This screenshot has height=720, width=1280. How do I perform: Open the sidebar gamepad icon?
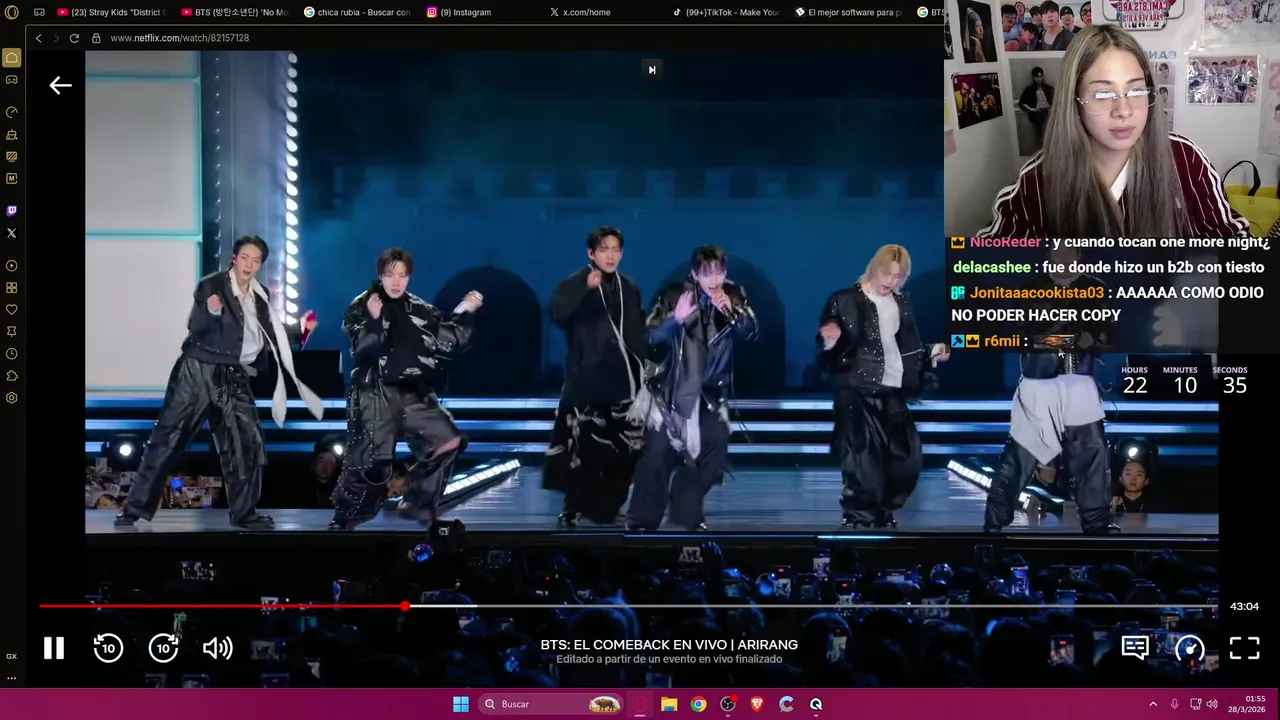[12, 80]
